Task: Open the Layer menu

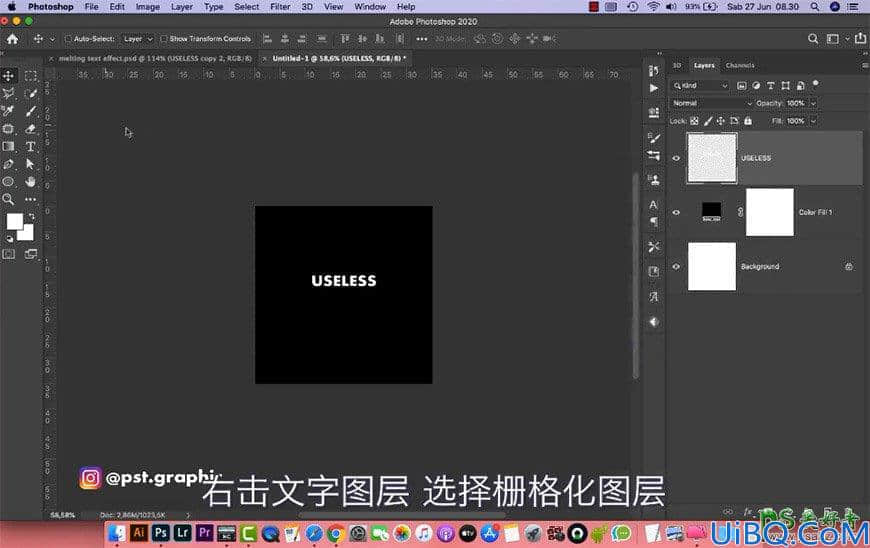Action: (x=181, y=7)
